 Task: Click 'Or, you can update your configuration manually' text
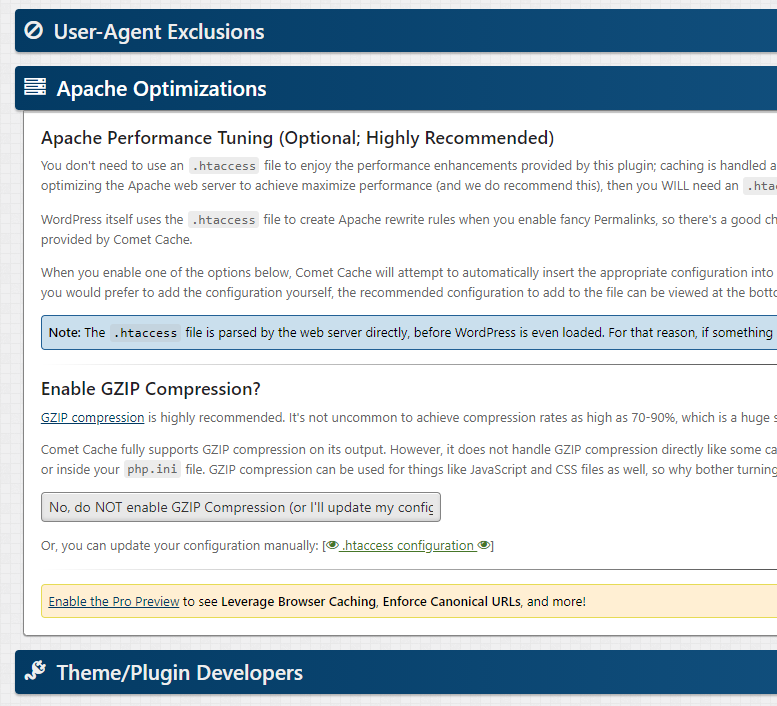pyautogui.click(x=179, y=545)
